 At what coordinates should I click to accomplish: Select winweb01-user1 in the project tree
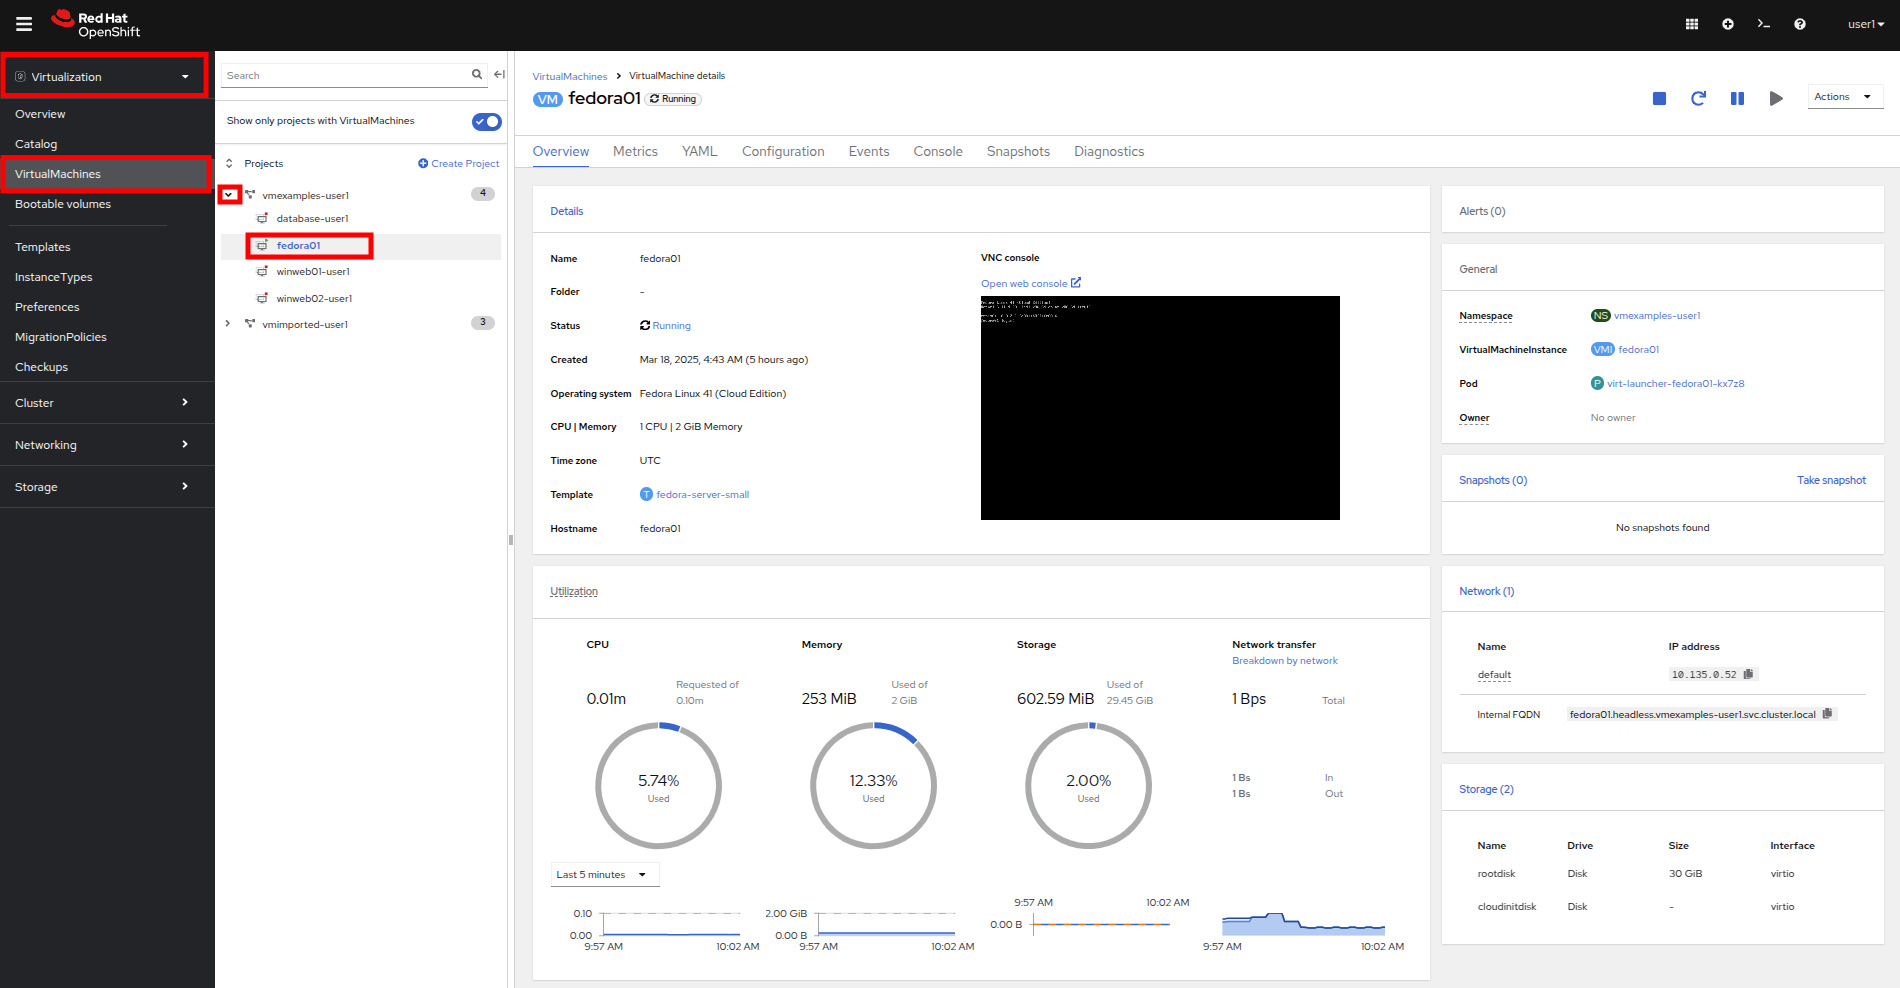click(313, 272)
